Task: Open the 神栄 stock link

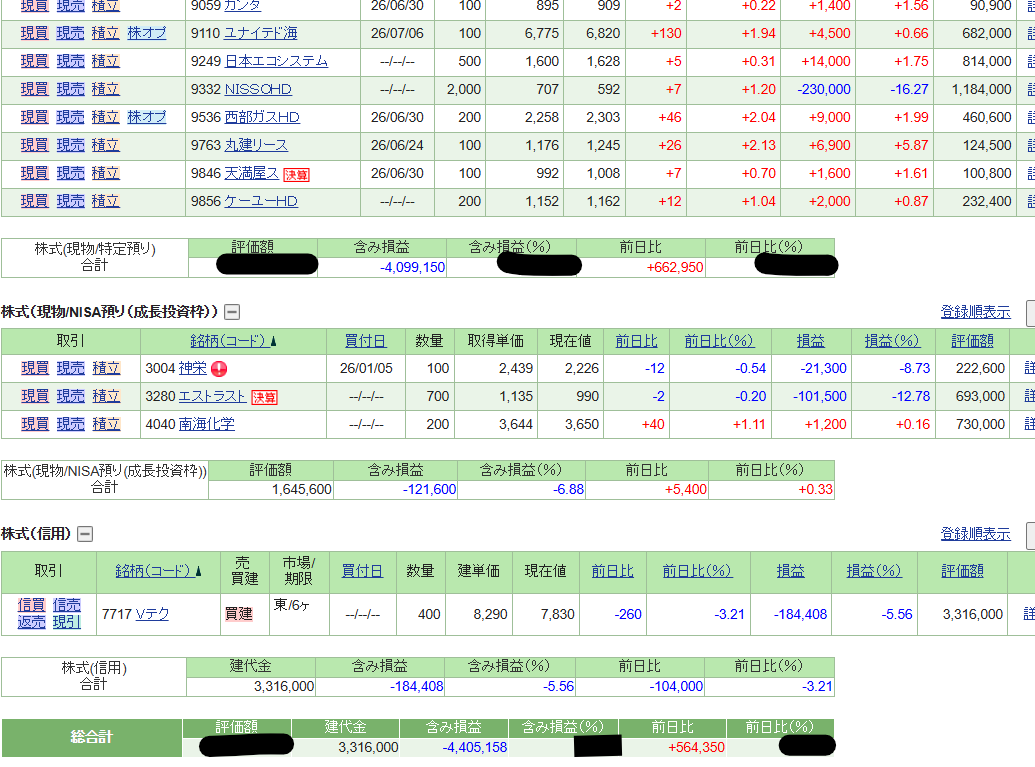Action: tap(193, 368)
